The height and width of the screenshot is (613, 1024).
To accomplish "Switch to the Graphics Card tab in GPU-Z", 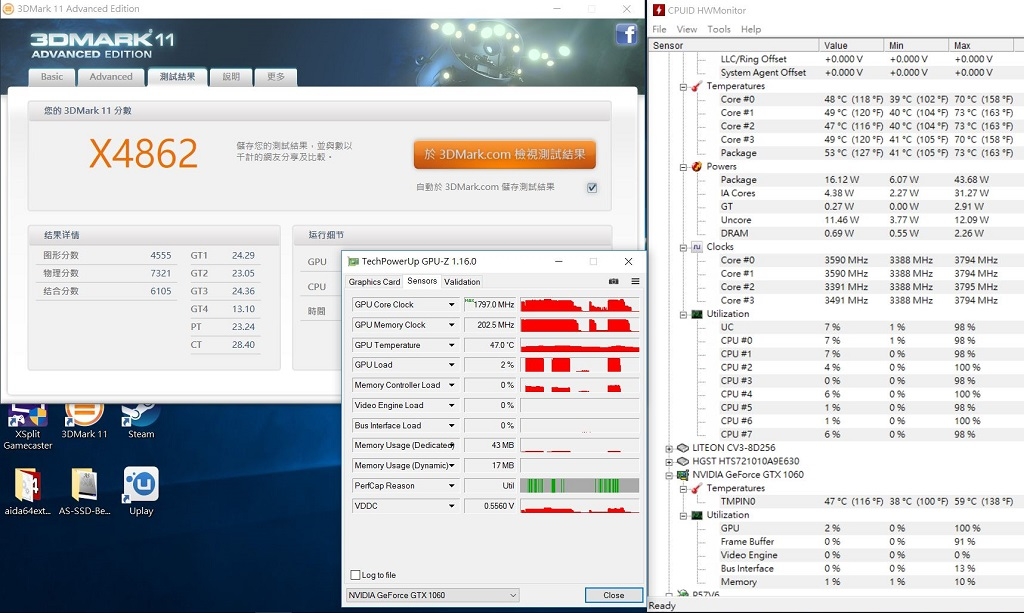I will point(374,282).
